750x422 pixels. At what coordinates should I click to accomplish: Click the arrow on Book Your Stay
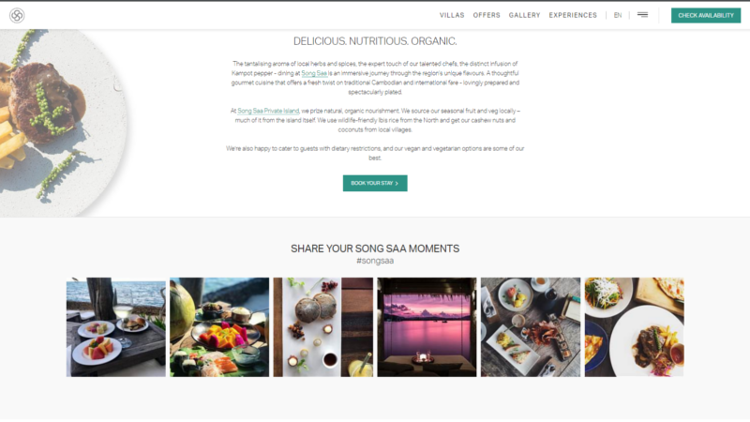coord(397,183)
